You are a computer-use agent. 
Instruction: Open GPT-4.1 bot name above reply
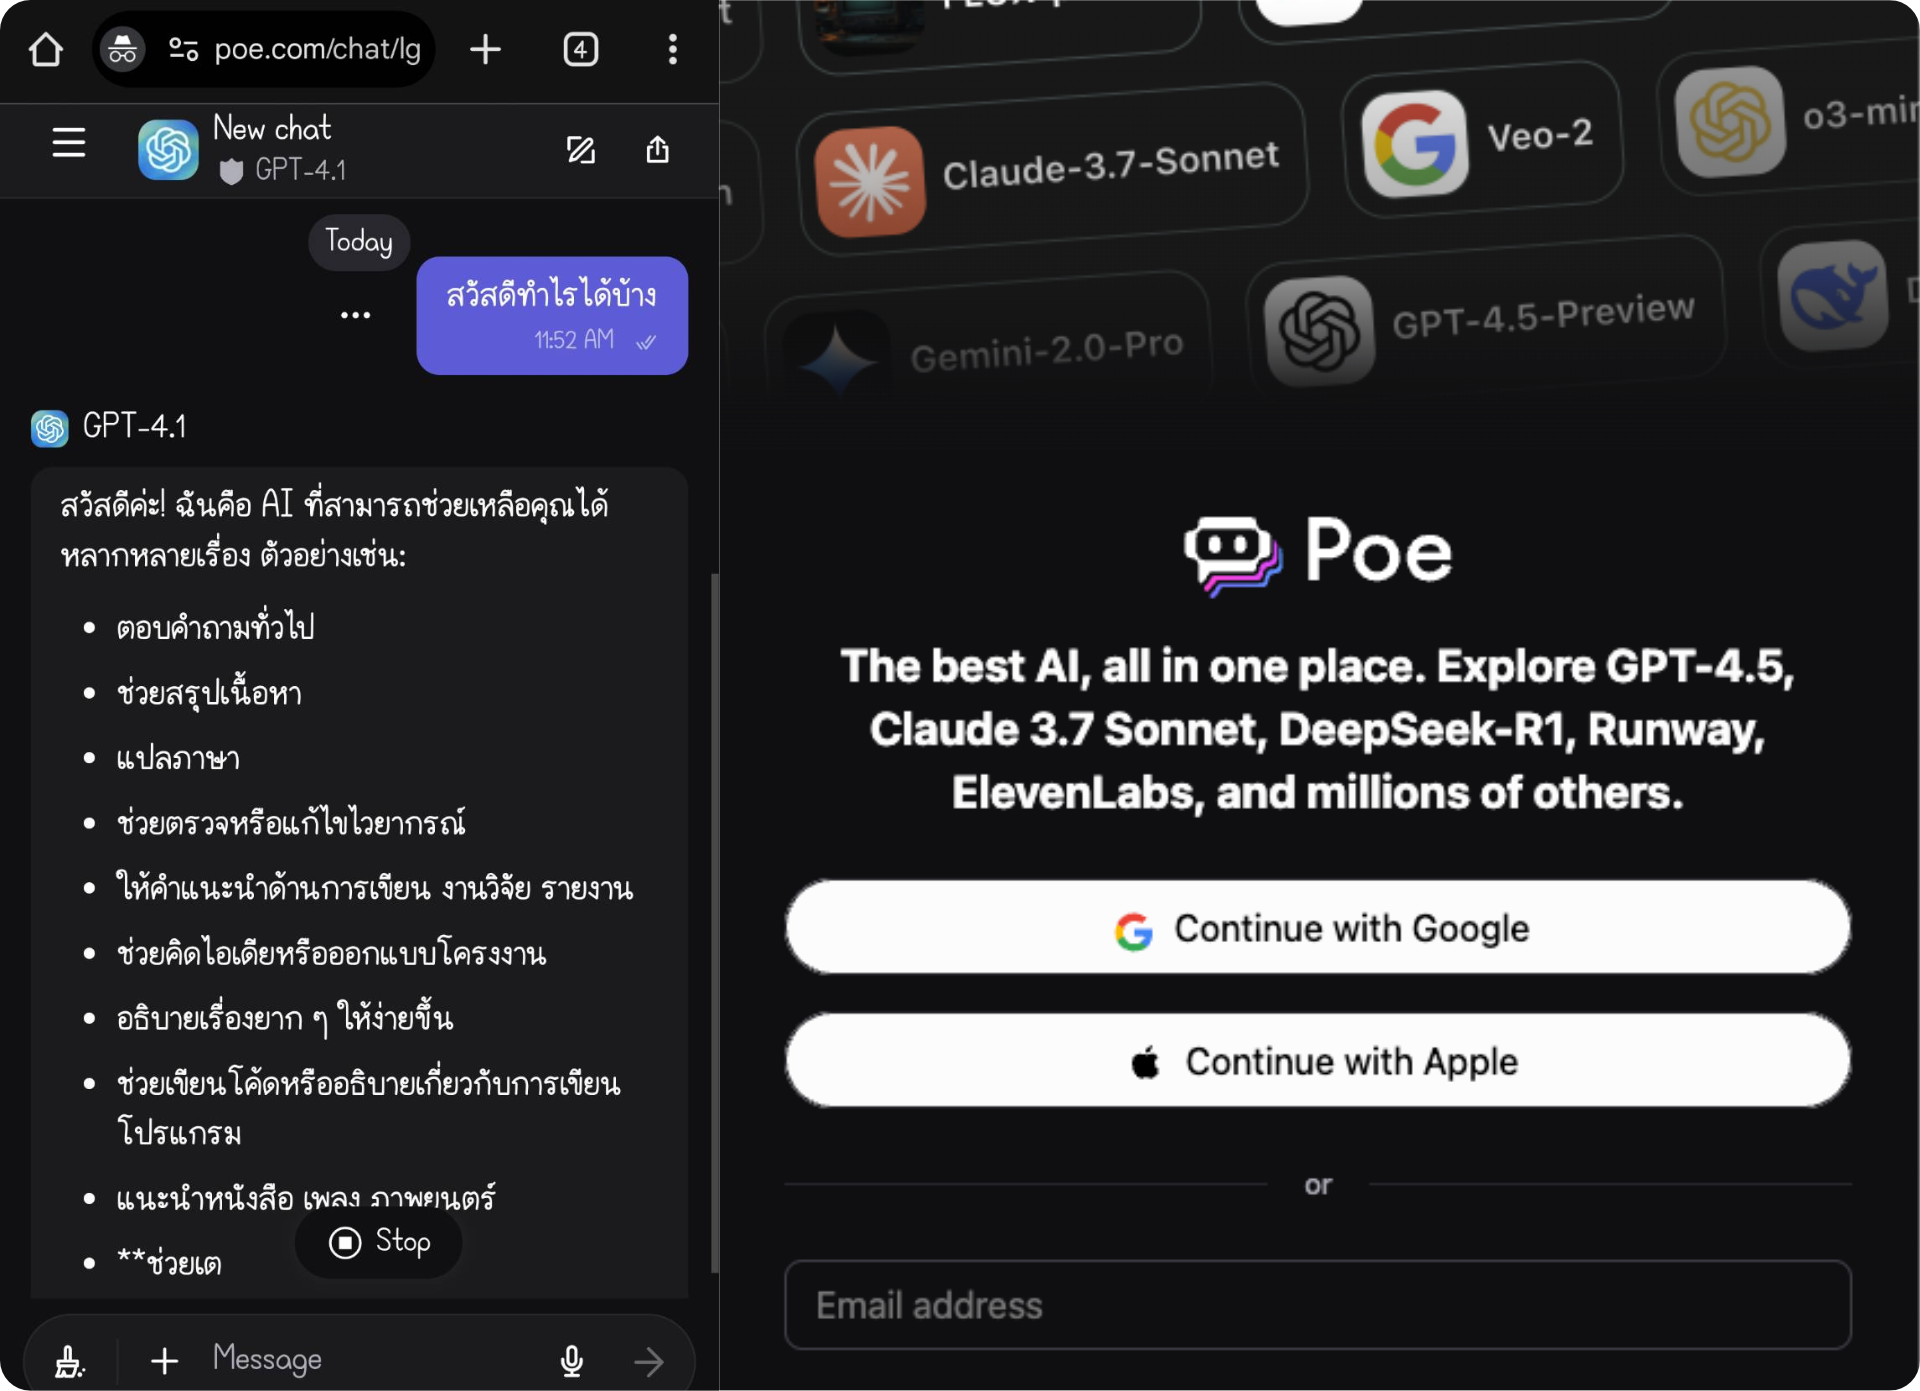point(135,426)
